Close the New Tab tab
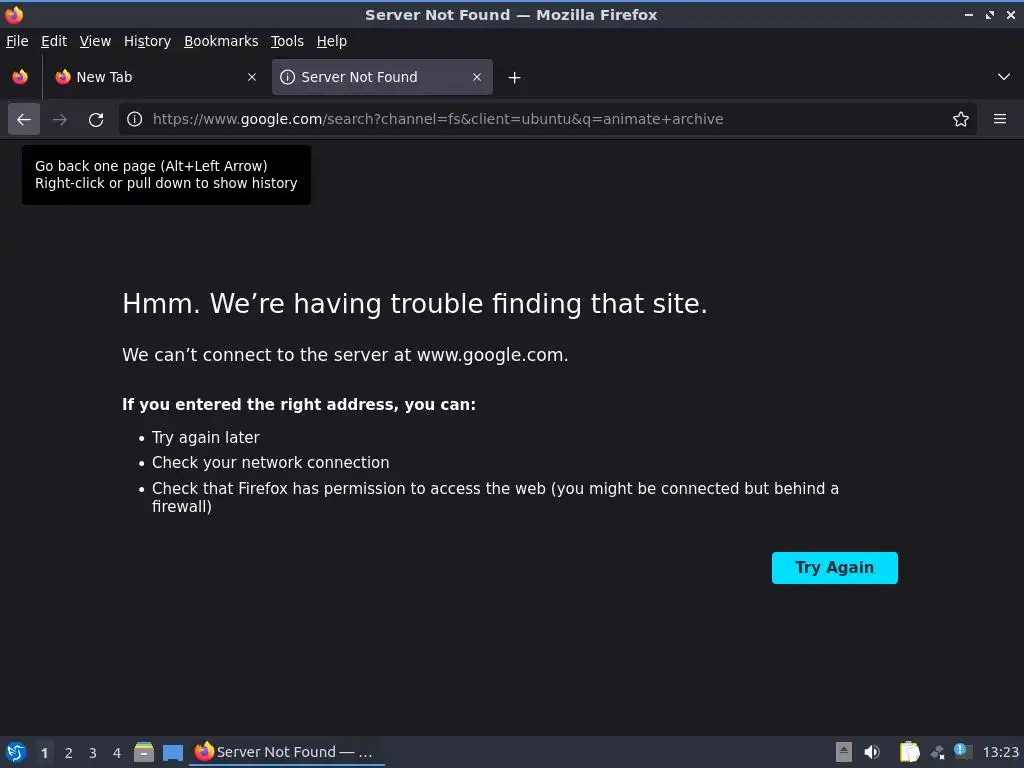1024x768 pixels. [x=252, y=77]
